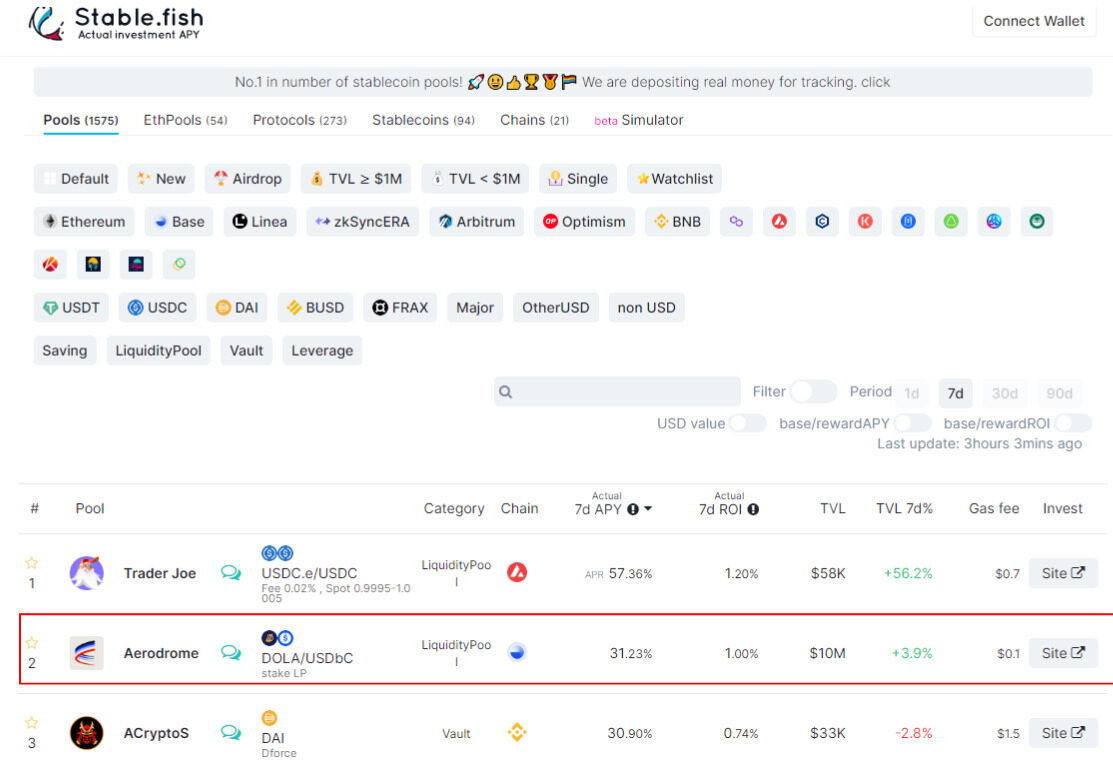
Task: Open the chat icon for Trader Joe pool
Action: pyautogui.click(x=231, y=573)
